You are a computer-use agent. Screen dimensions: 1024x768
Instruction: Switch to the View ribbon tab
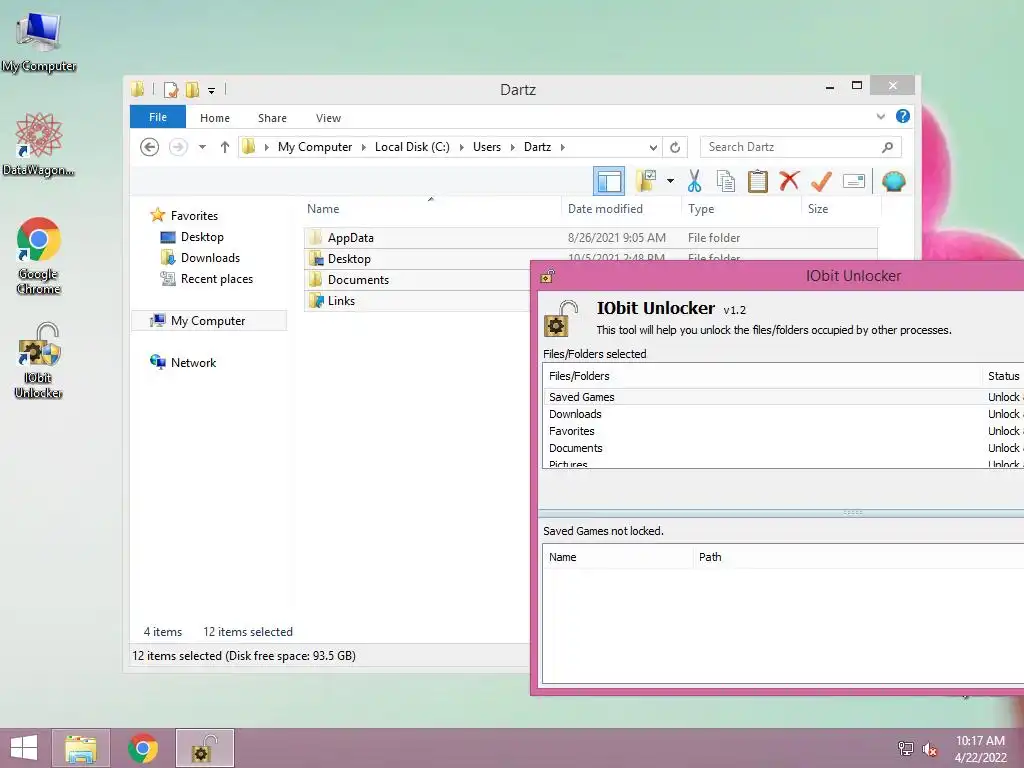tap(328, 118)
